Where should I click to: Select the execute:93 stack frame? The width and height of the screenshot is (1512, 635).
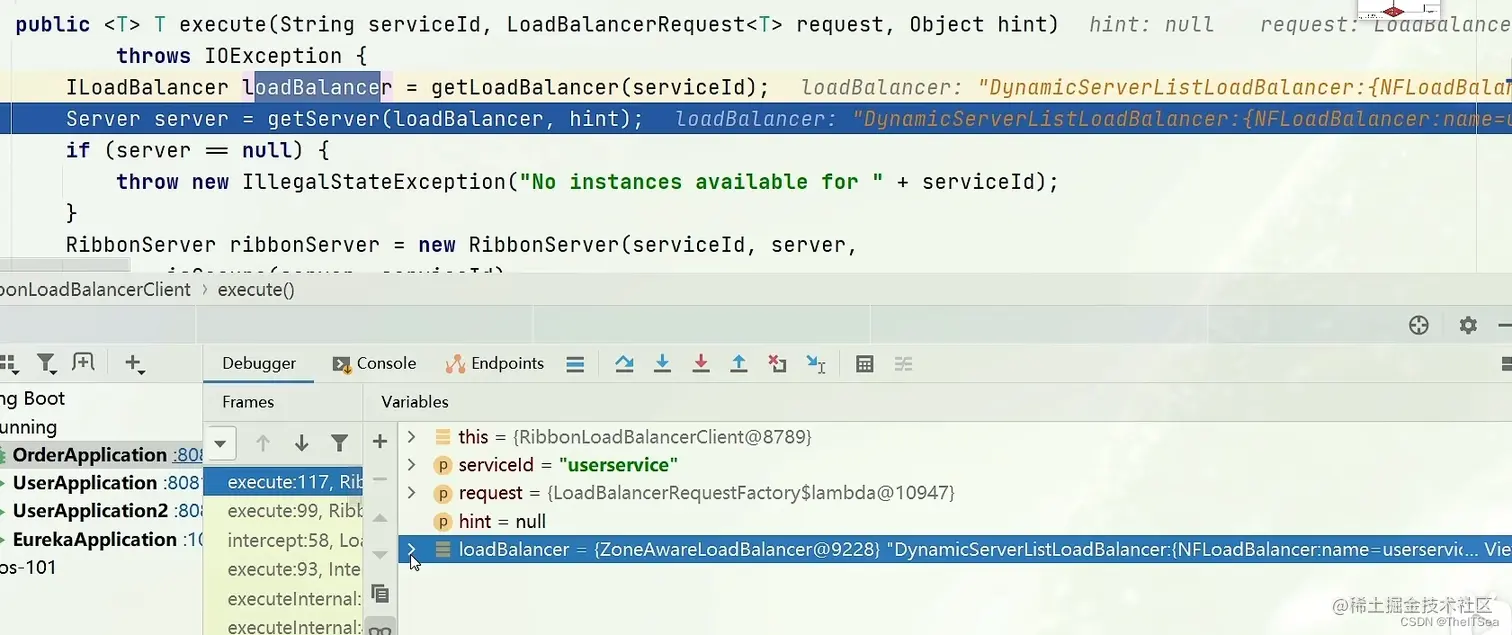point(283,569)
